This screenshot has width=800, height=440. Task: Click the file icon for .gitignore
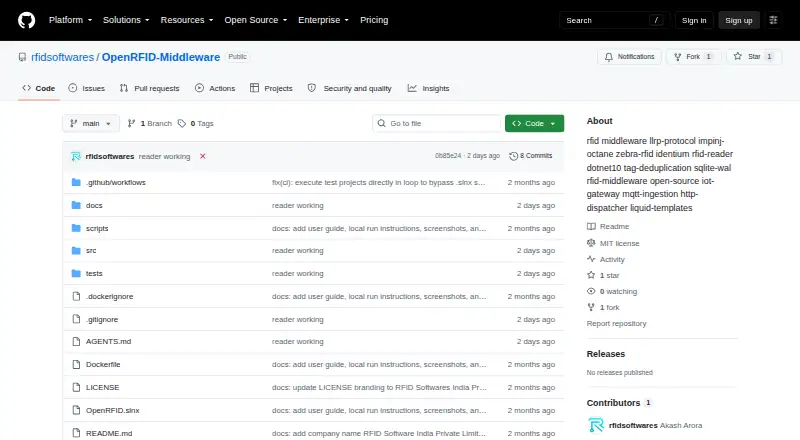tap(76, 320)
